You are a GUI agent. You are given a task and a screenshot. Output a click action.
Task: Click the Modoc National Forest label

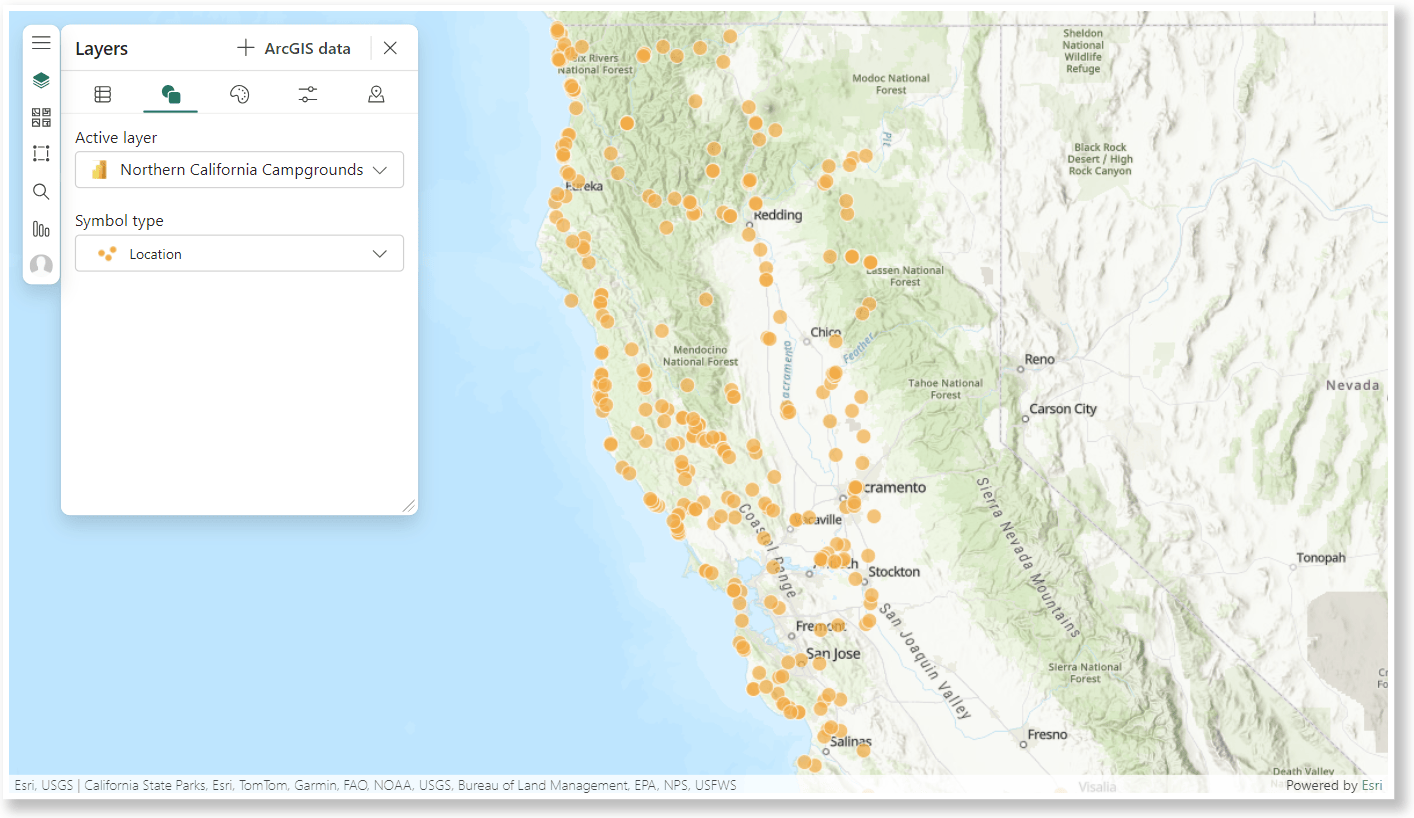pyautogui.click(x=891, y=84)
